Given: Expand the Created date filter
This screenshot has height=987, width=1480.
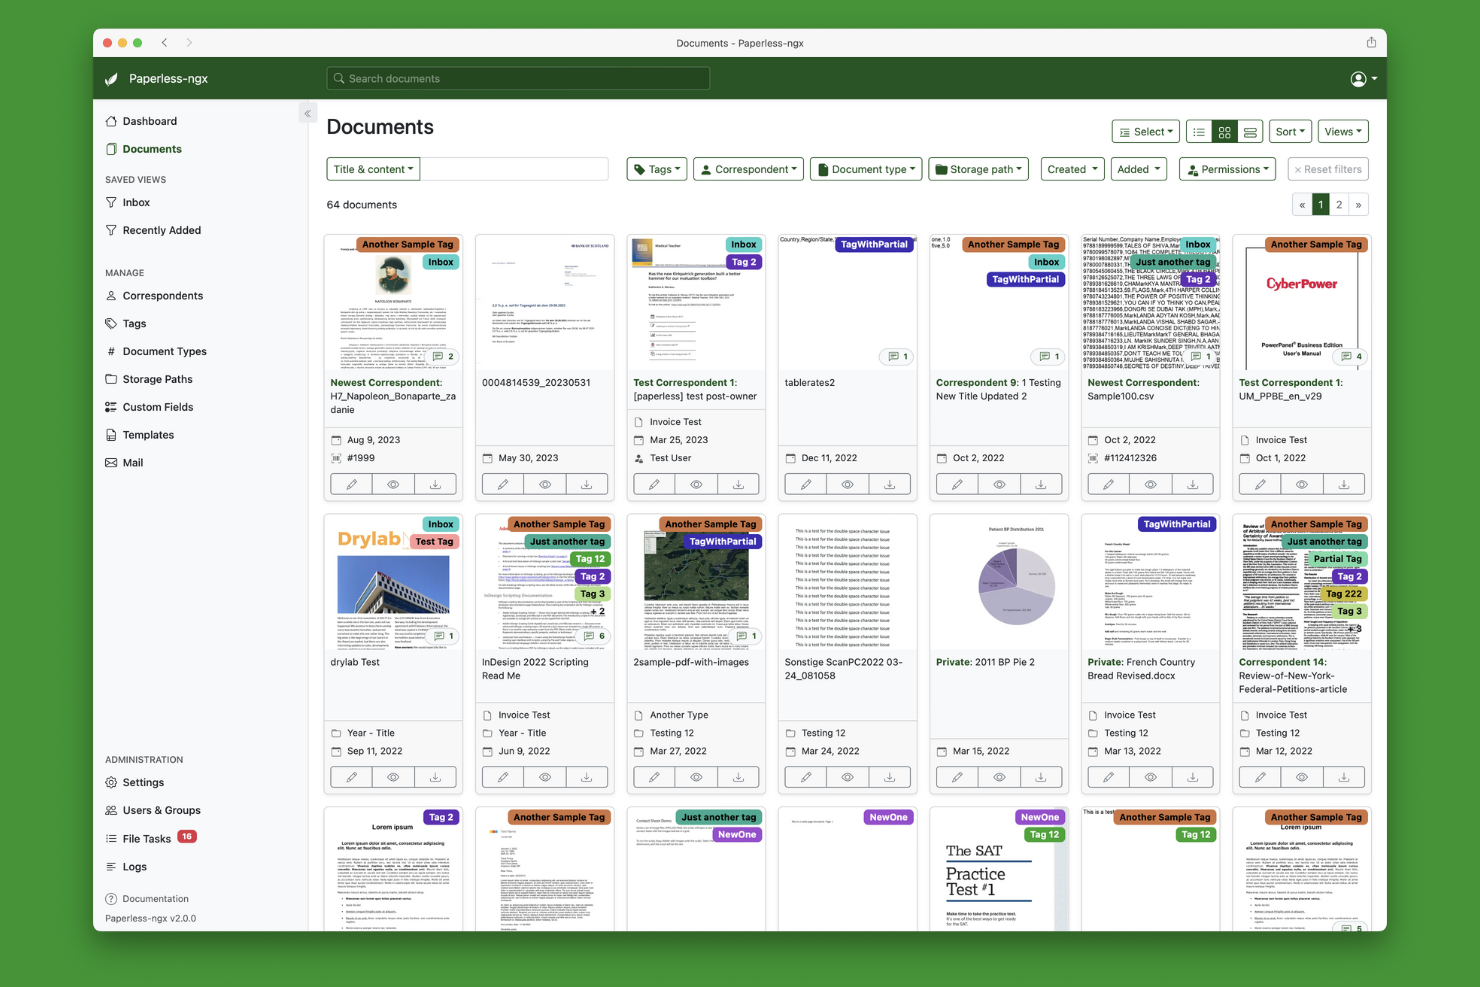Looking at the screenshot, I should coord(1071,169).
